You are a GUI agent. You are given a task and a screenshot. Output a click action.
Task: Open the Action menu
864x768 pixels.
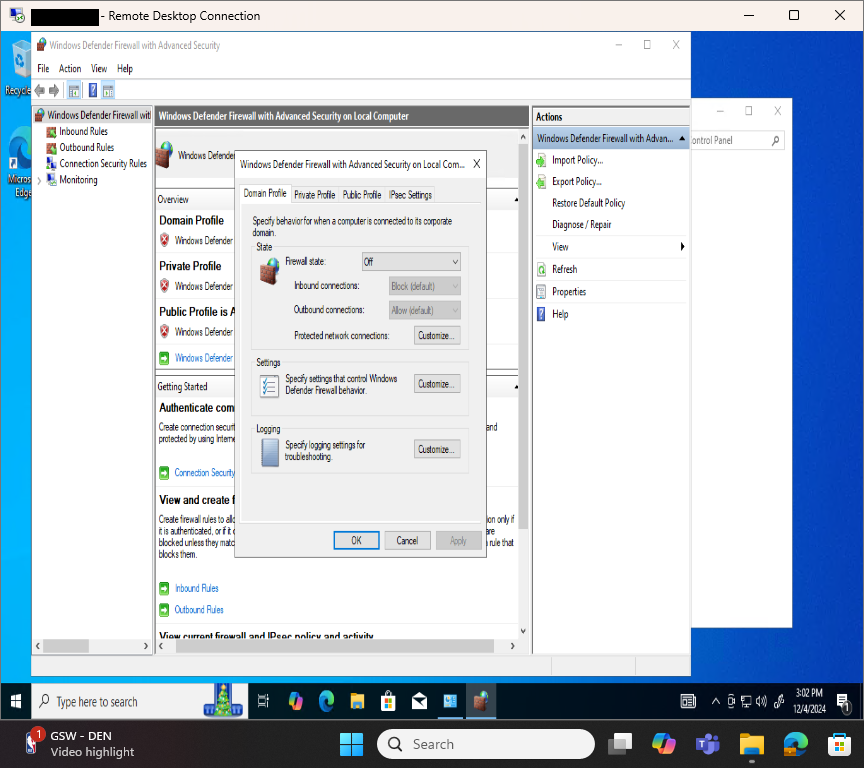click(70, 69)
